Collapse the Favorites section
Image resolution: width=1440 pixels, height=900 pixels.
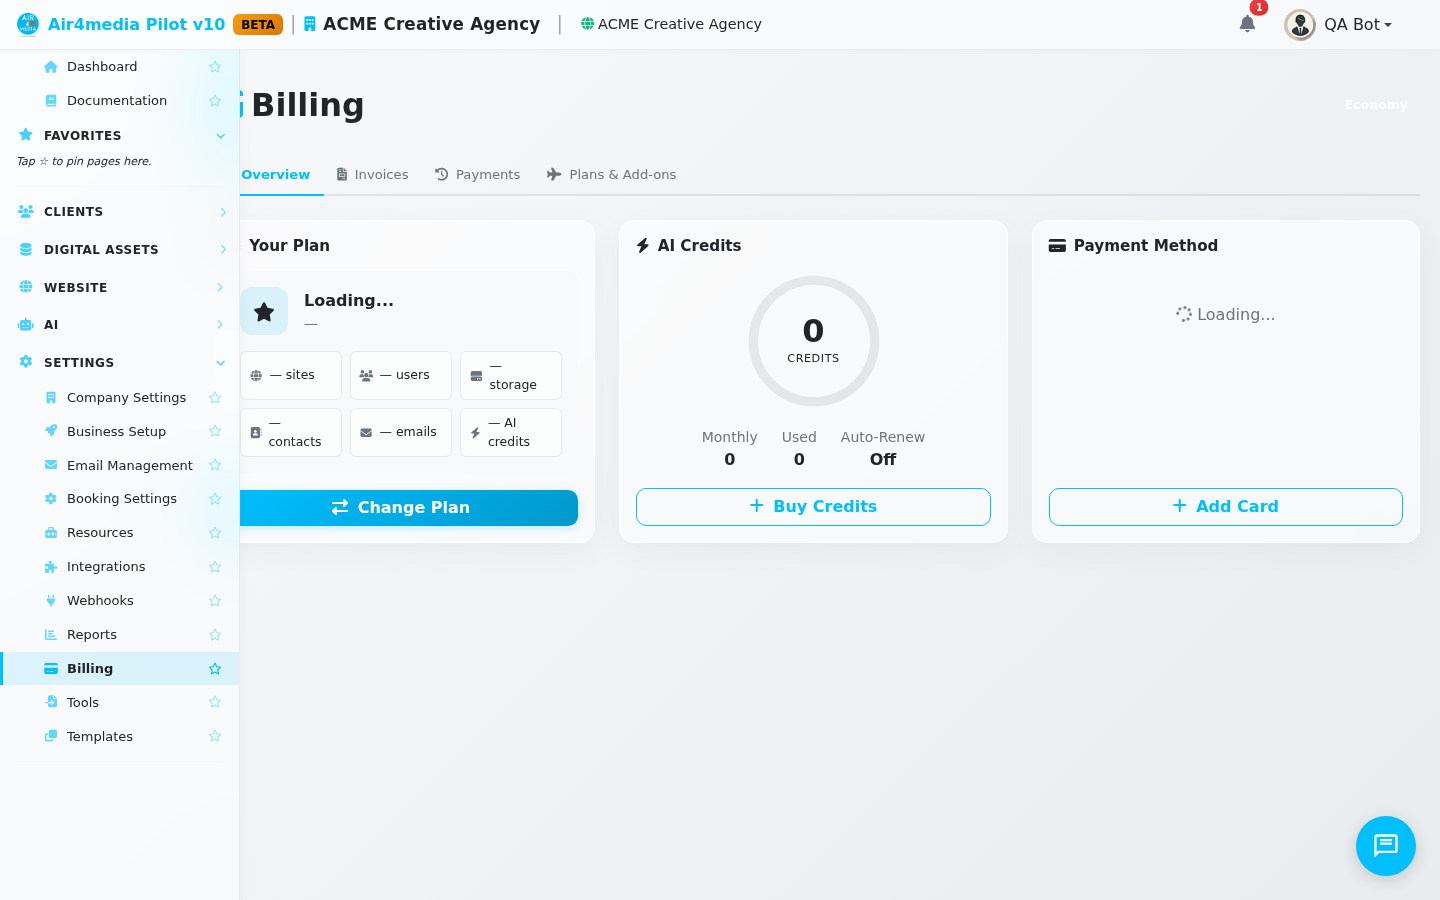click(120, 136)
